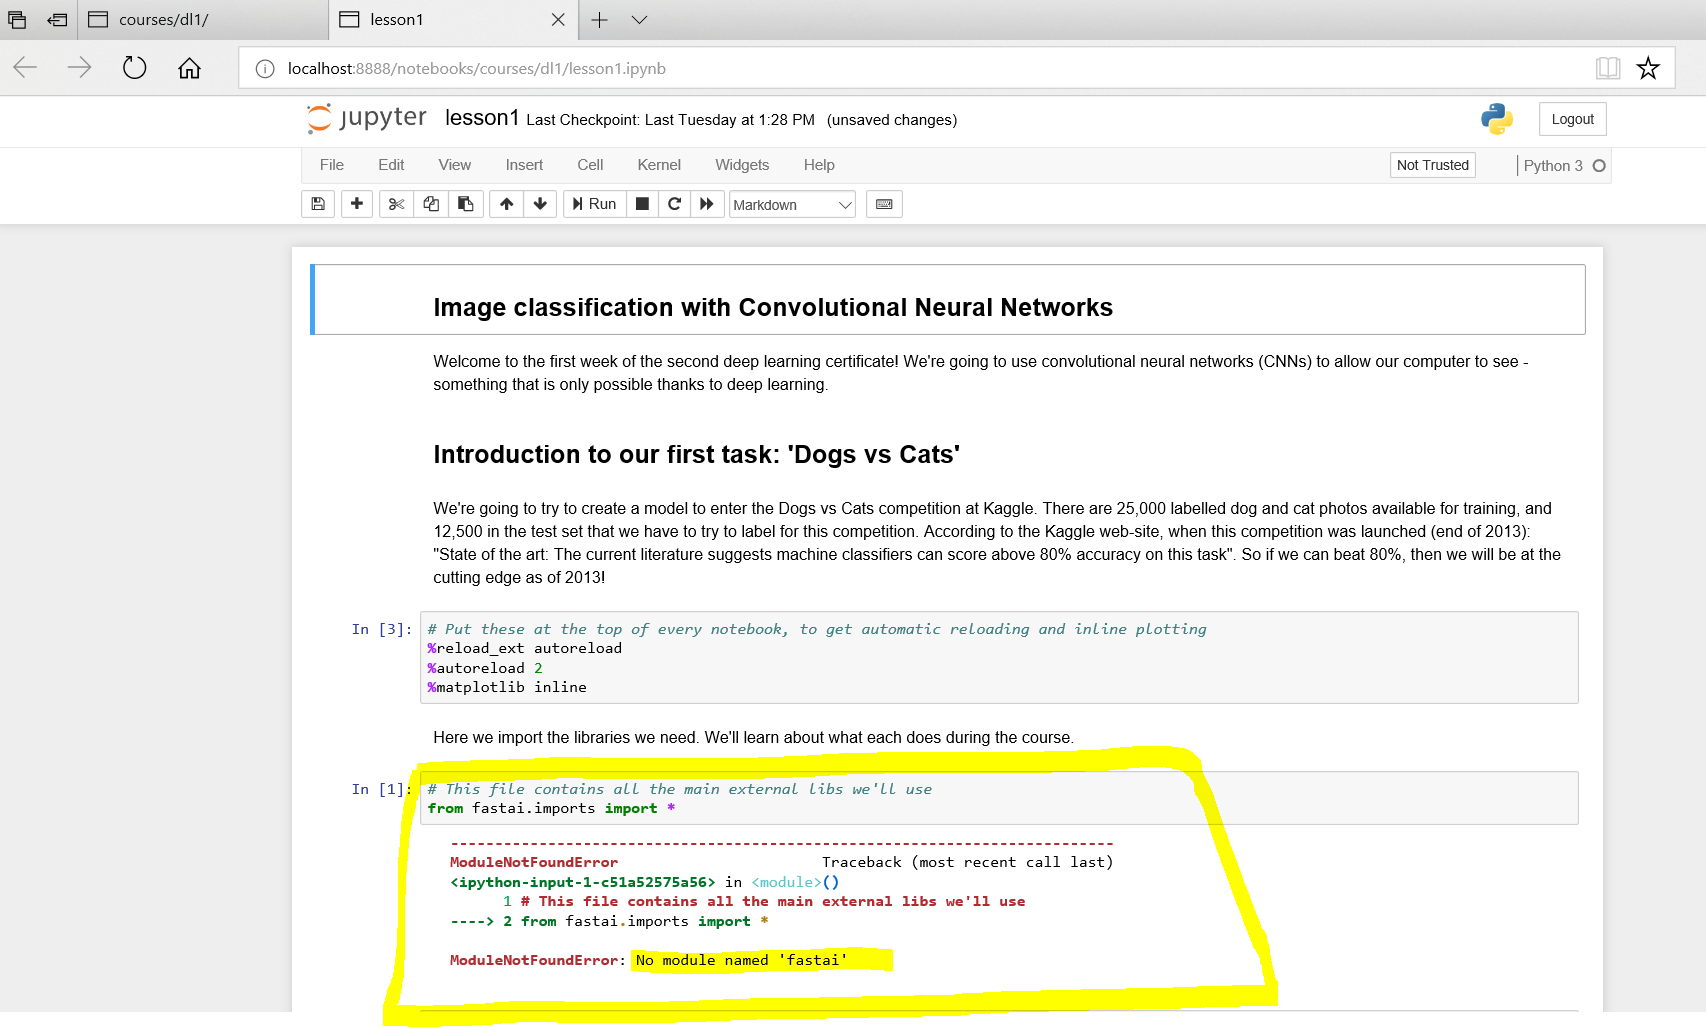Open the command palette keyboard icon

[x=883, y=204]
